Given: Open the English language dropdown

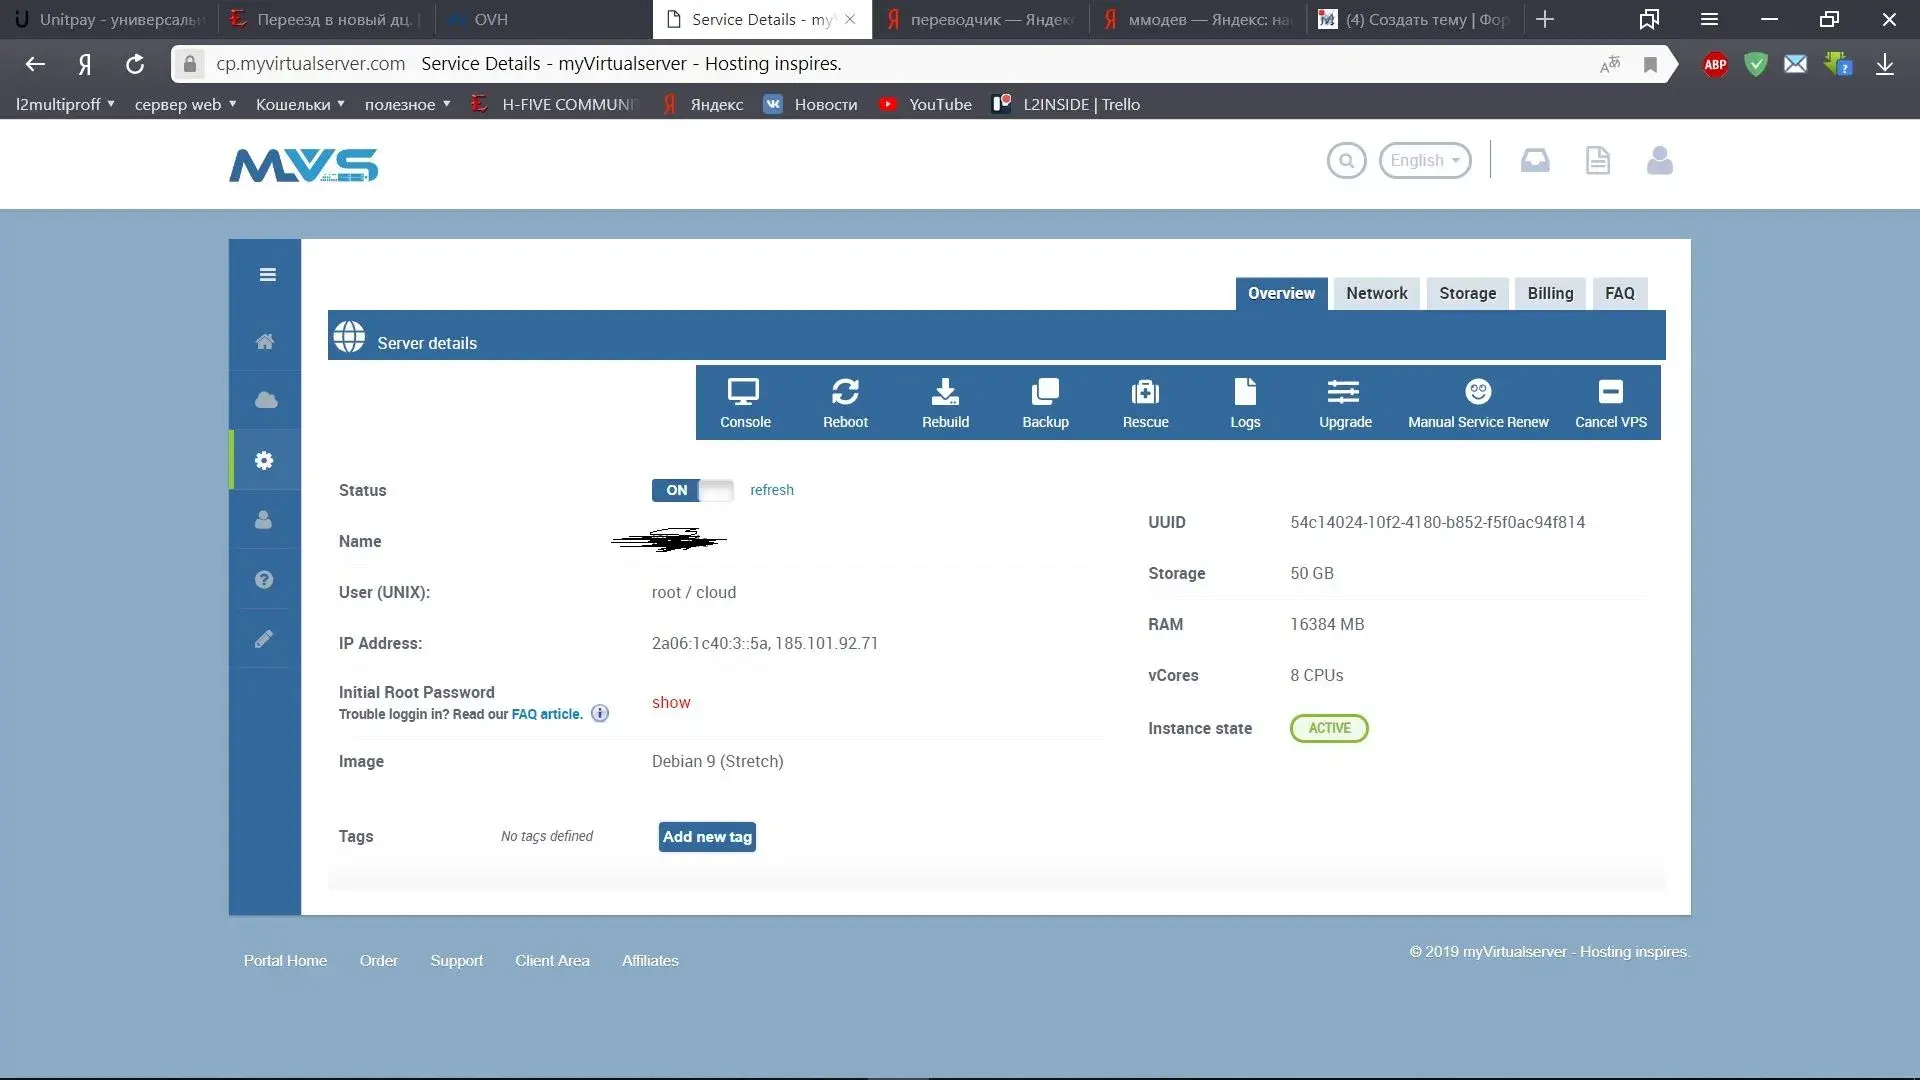Looking at the screenshot, I should click(x=1425, y=160).
